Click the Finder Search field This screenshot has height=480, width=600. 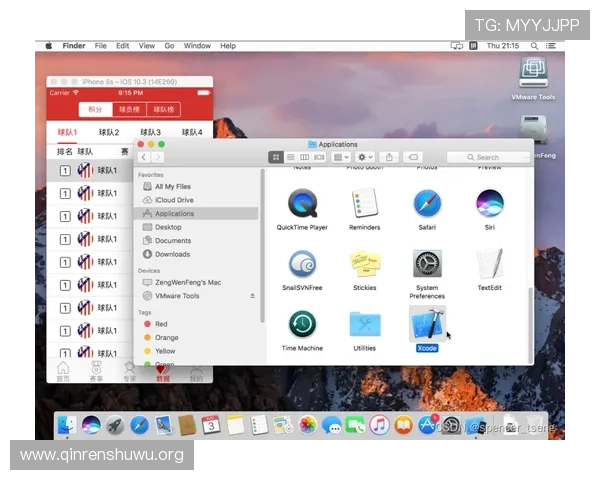click(x=488, y=157)
